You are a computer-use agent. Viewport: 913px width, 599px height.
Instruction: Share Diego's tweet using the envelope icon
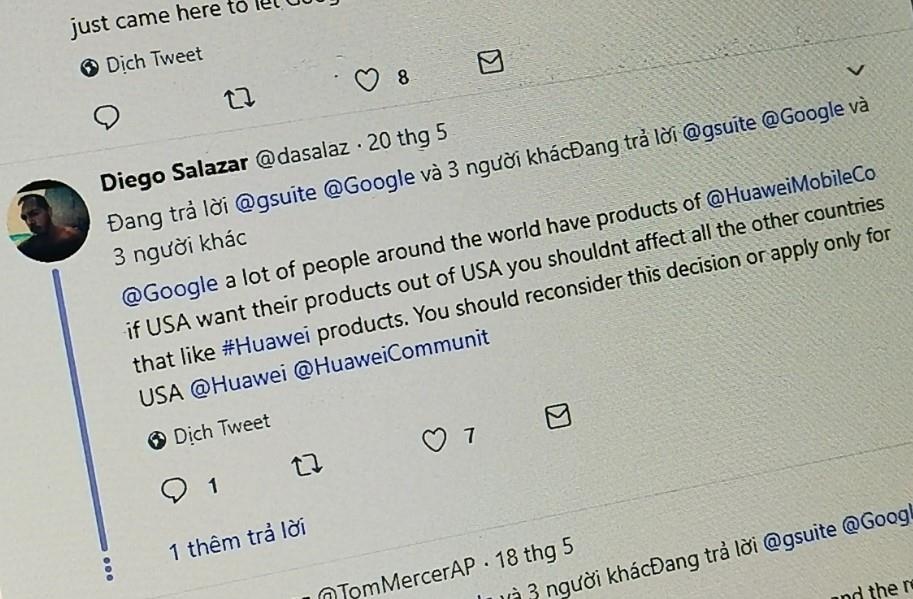559,414
